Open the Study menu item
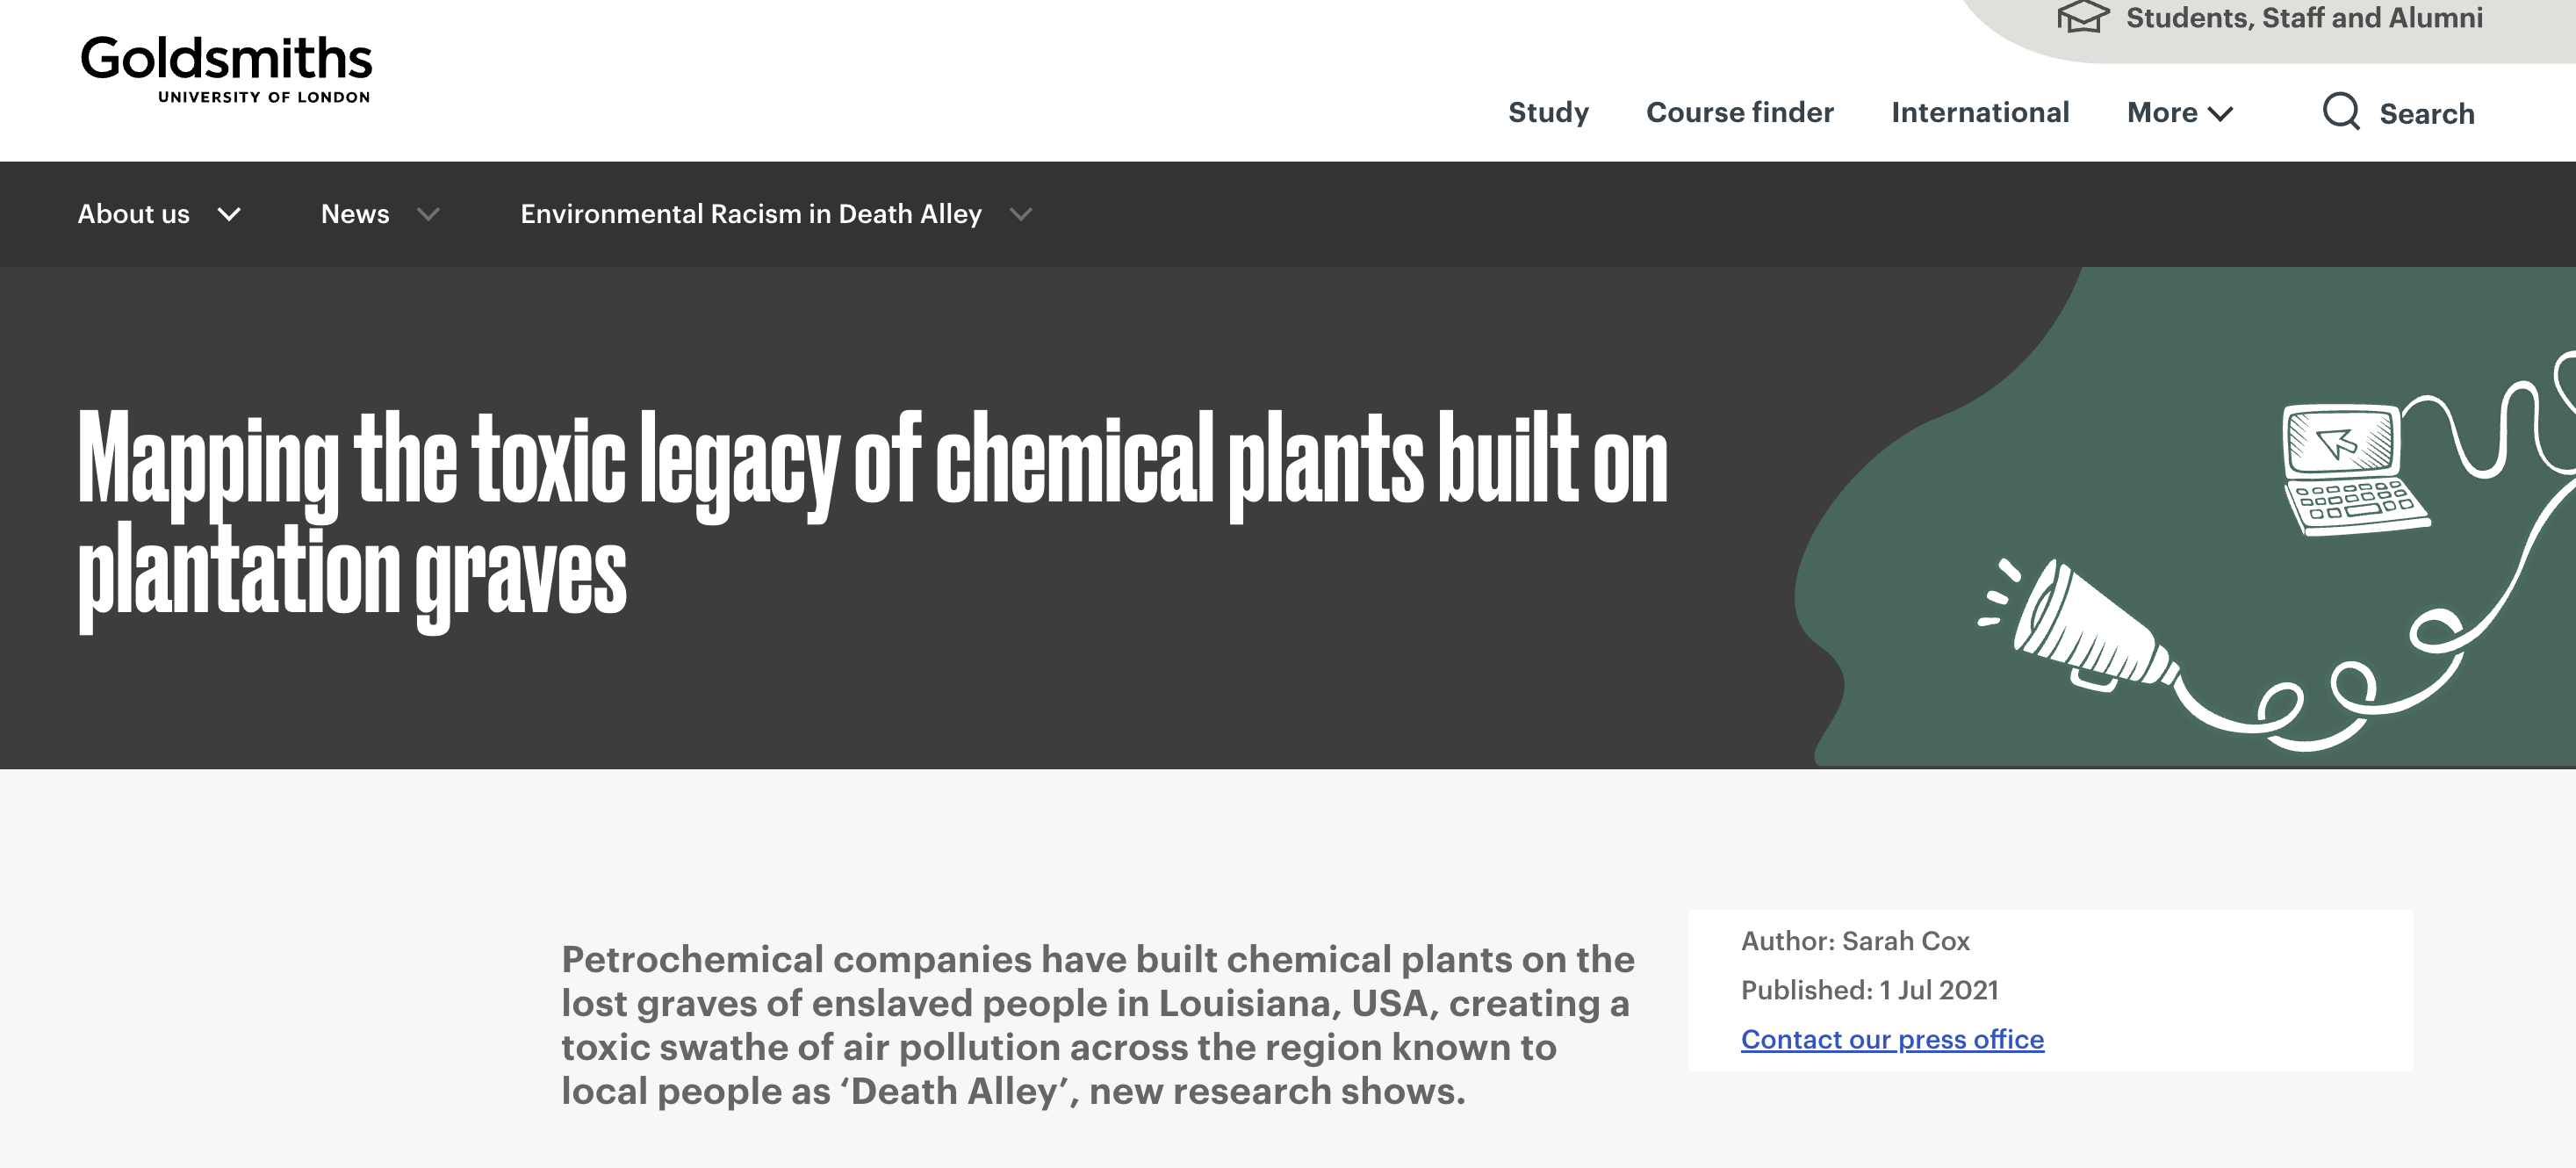 click(1548, 113)
